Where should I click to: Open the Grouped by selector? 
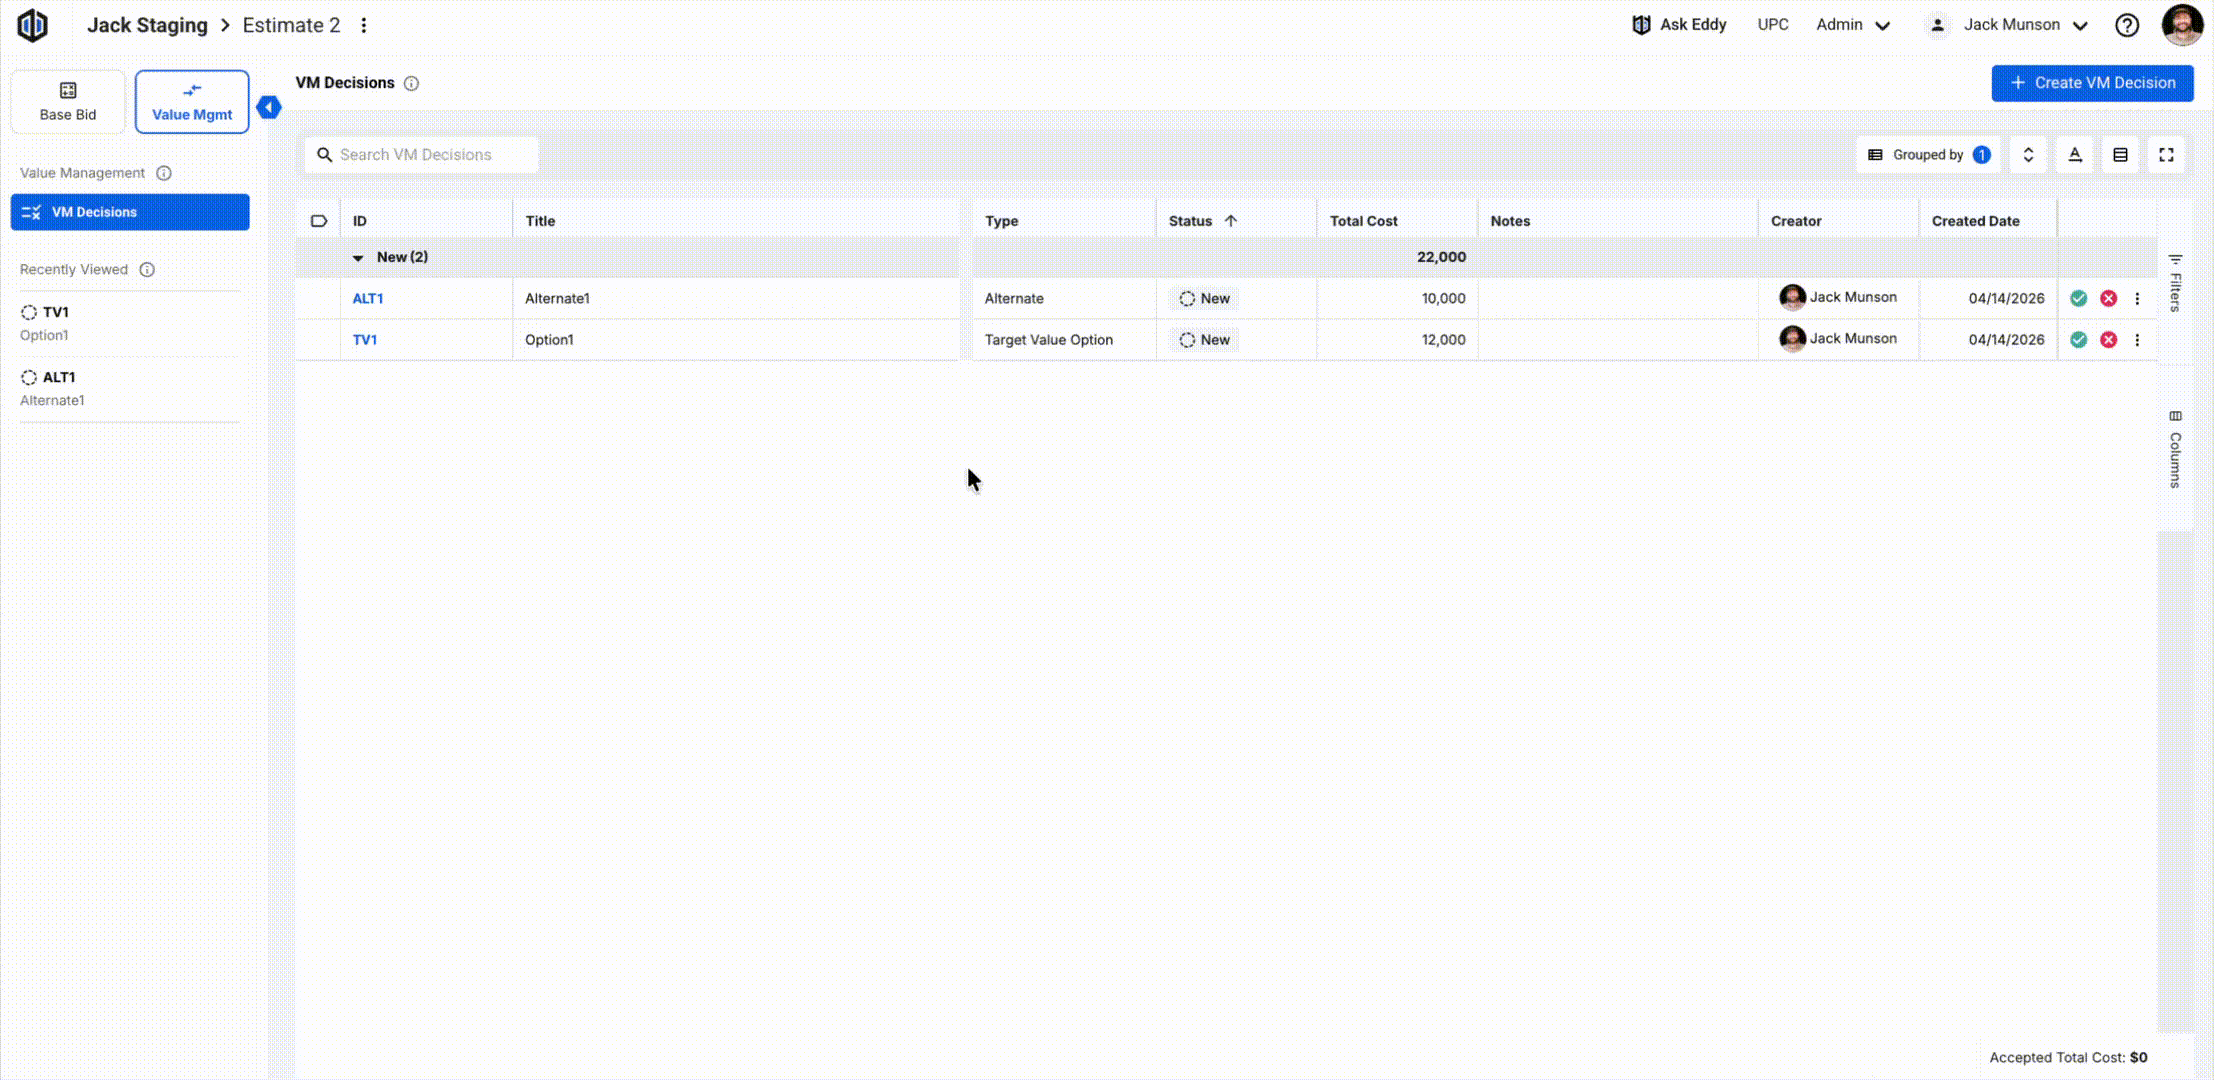pos(1928,155)
